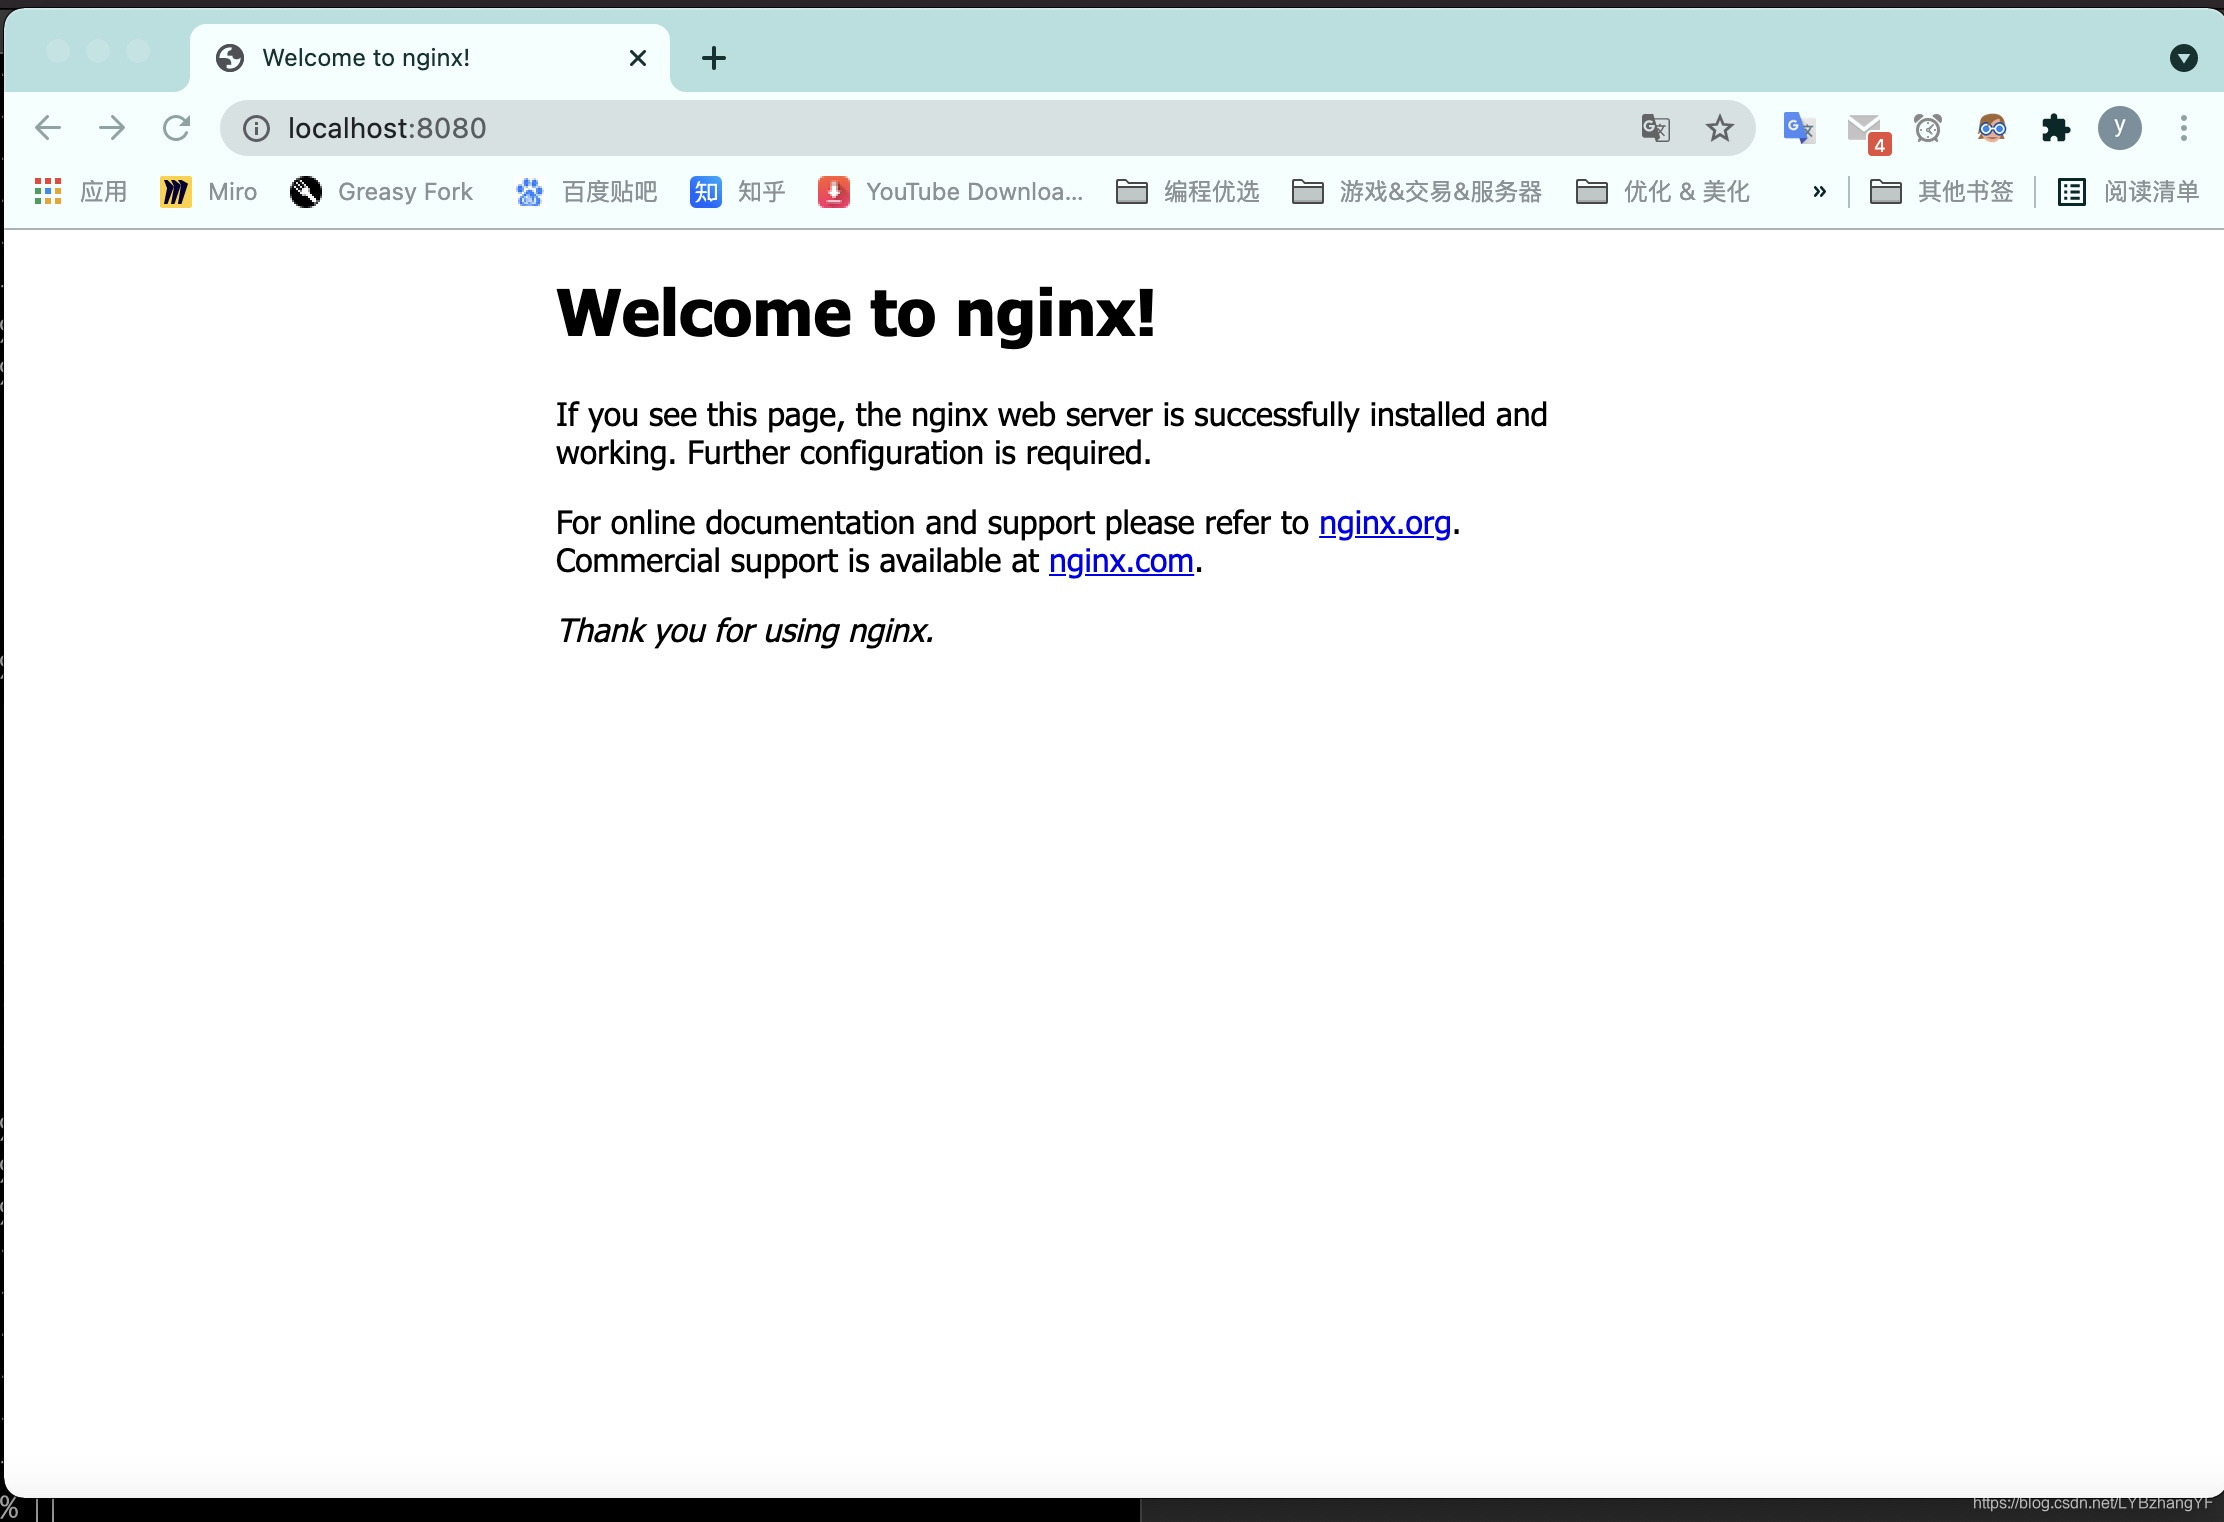View site information icon in address bar
The width and height of the screenshot is (2224, 1522).
(257, 128)
